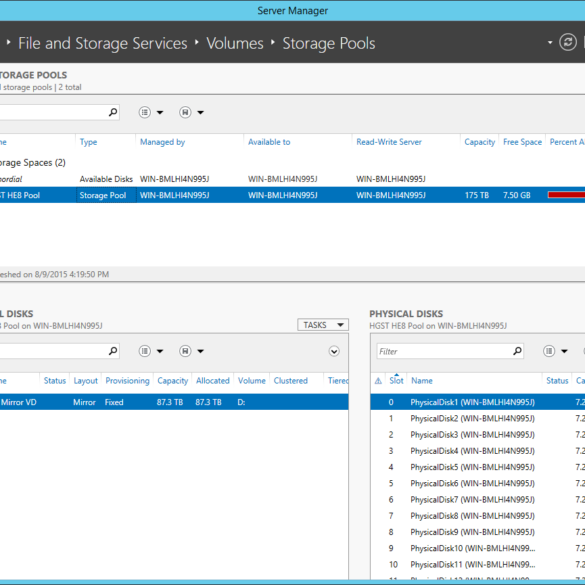Click red percent allocated bar of HE8 Pool

[x=566, y=195]
